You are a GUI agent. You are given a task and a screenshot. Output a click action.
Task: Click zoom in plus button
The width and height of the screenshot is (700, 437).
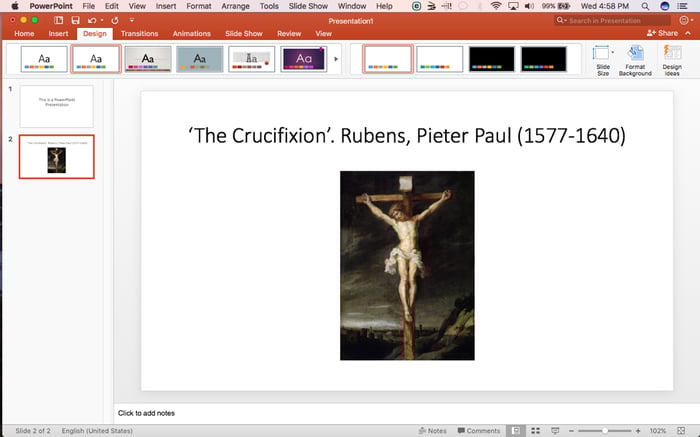point(638,431)
